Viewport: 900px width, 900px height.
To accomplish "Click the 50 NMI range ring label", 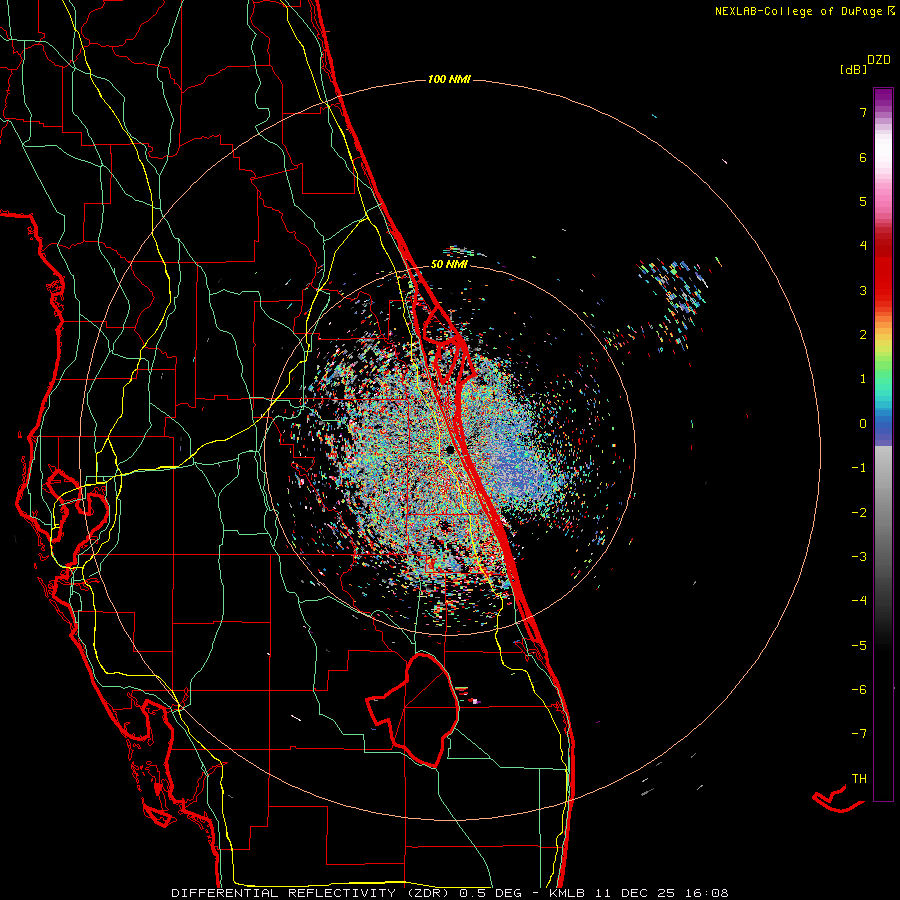I will 449,264.
